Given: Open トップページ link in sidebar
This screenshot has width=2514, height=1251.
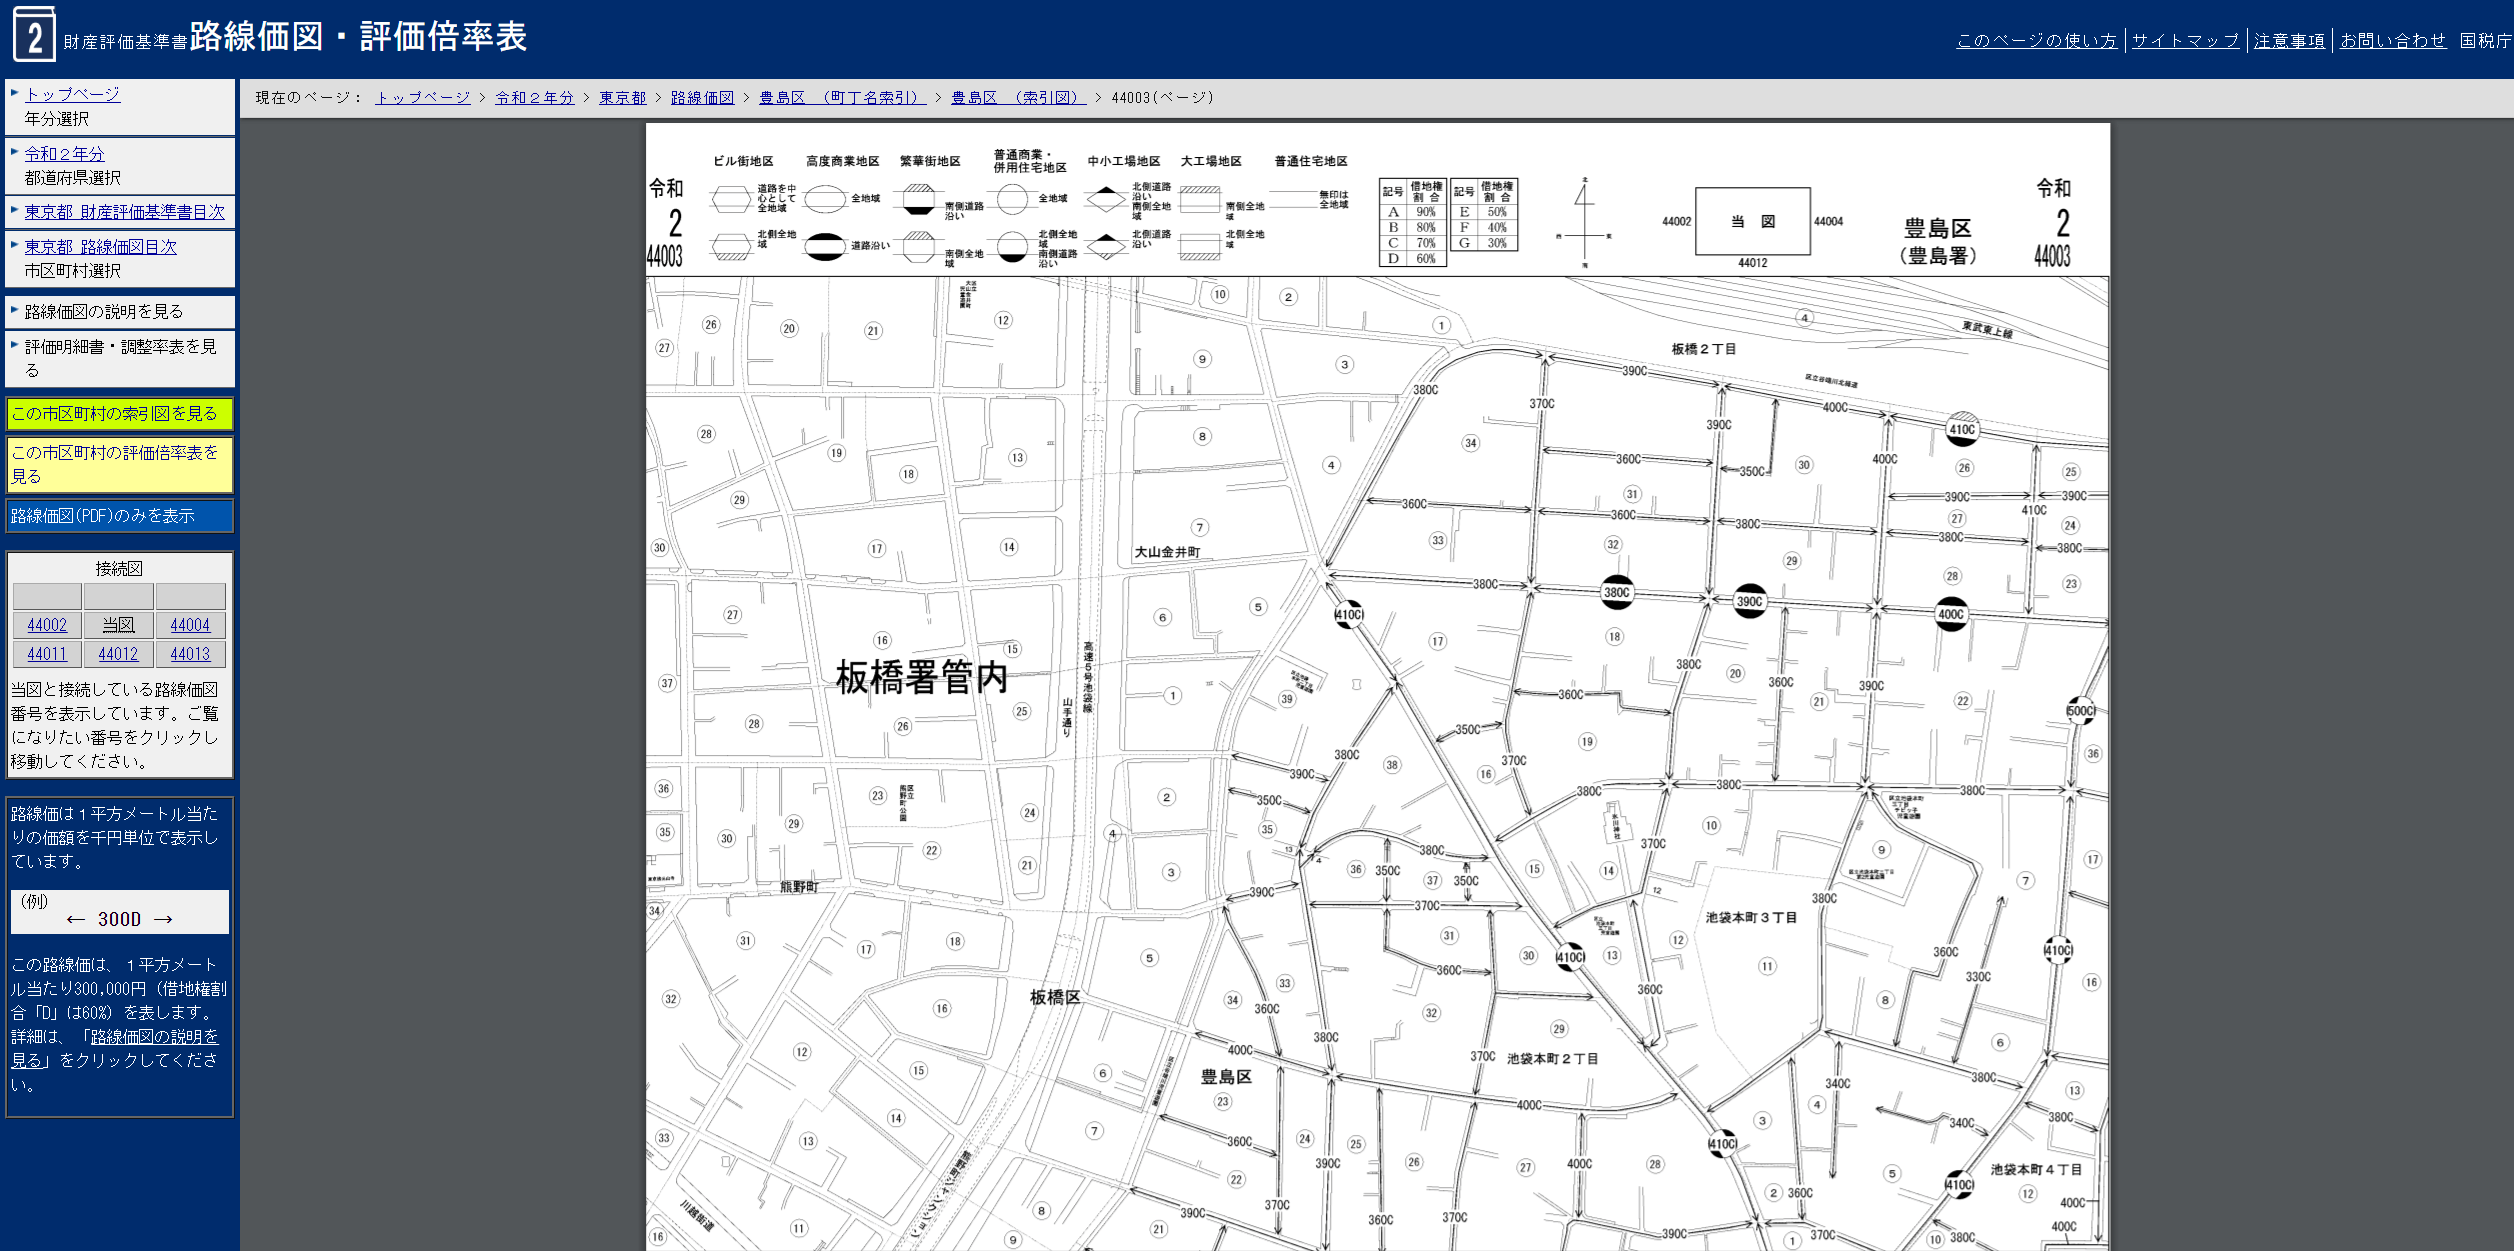Looking at the screenshot, I should pos(72,94).
